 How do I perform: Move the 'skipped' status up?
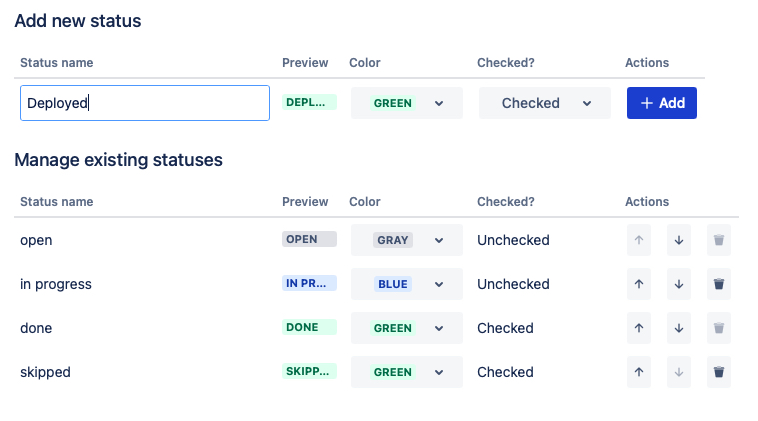pyautogui.click(x=639, y=372)
